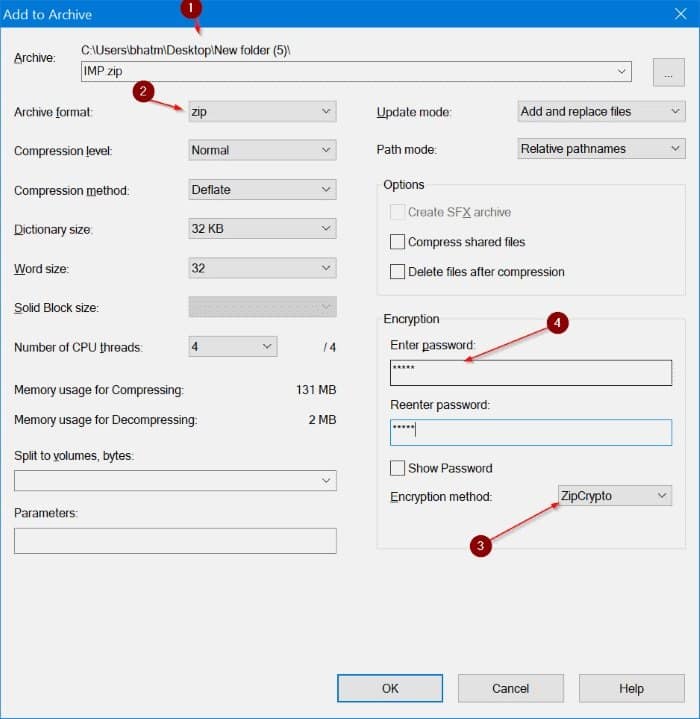Click the Encryption group label
700x719 pixels.
click(411, 319)
